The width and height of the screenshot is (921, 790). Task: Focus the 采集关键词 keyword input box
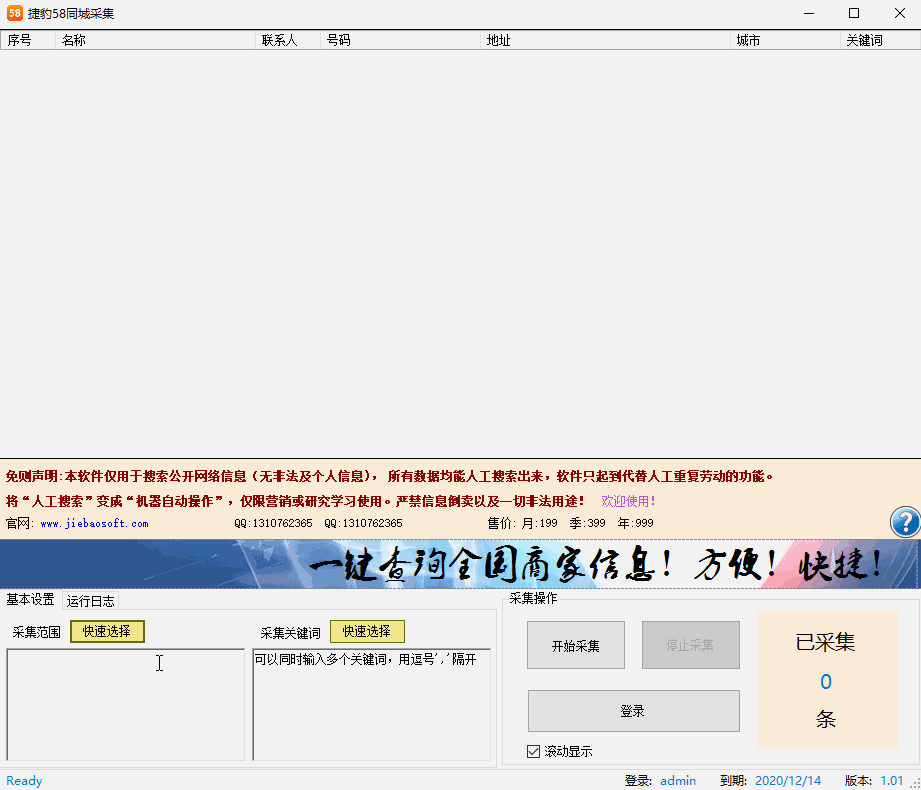(x=372, y=704)
